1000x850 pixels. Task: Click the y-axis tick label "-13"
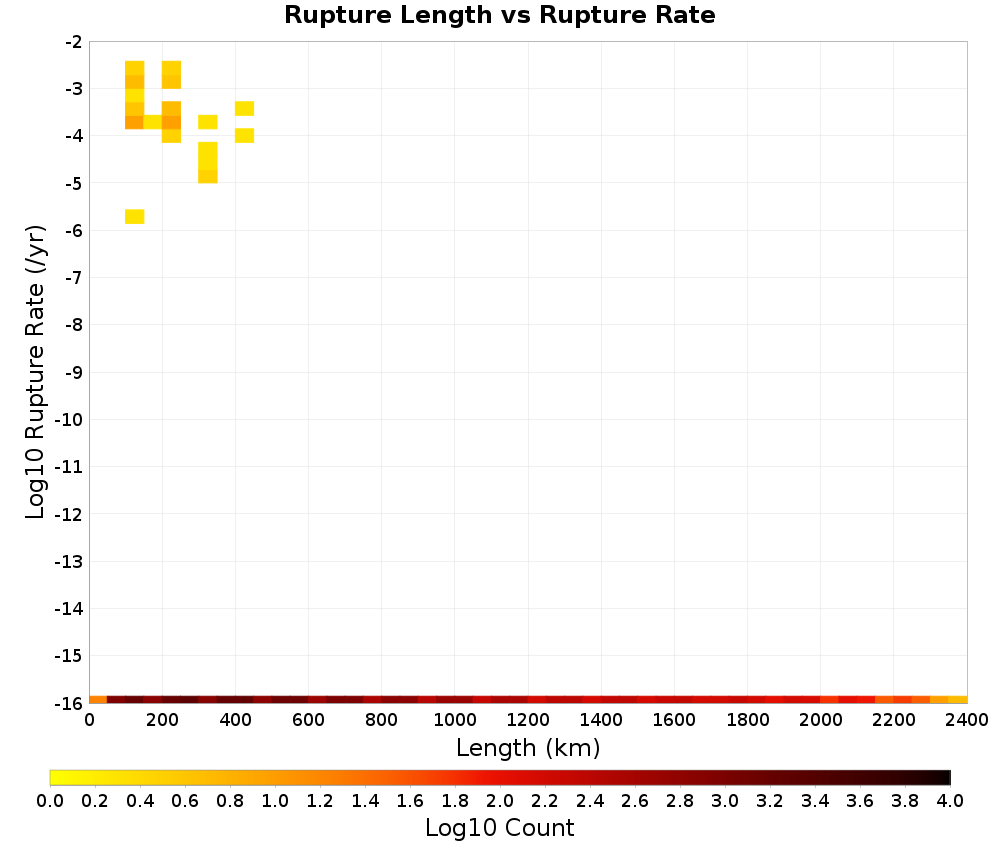[69, 562]
